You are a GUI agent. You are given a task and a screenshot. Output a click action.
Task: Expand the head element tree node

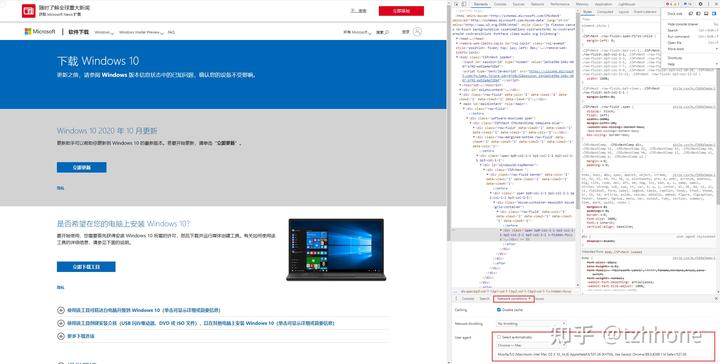pyautogui.click(x=457, y=39)
